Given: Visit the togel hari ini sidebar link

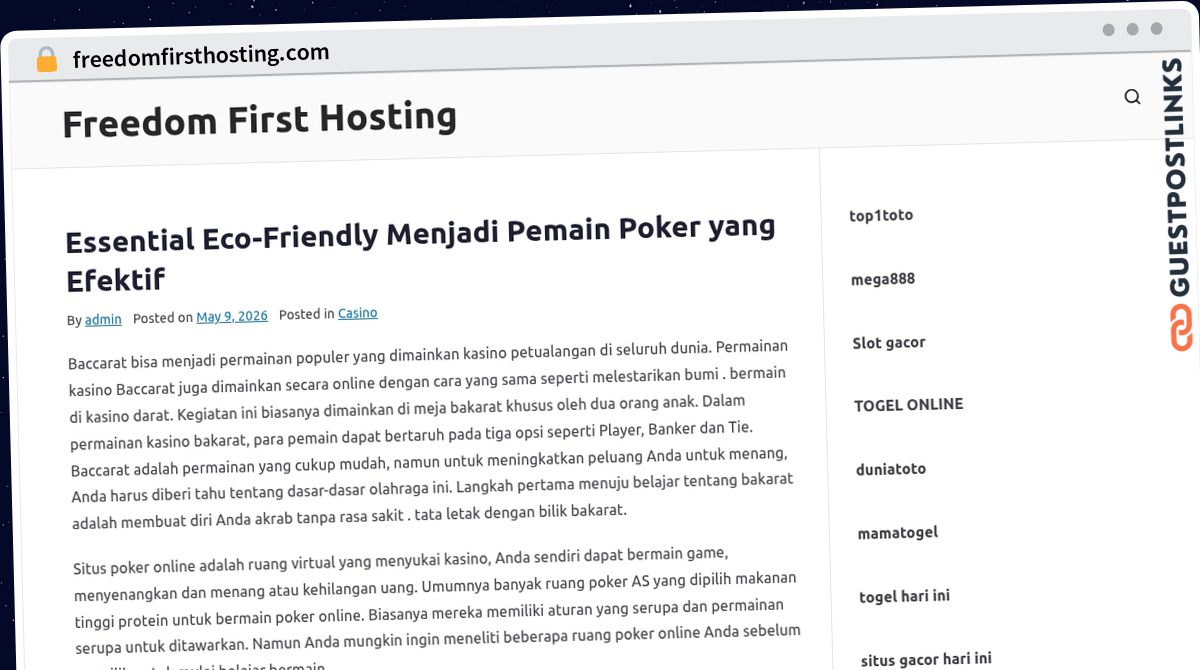Looking at the screenshot, I should point(905,597).
